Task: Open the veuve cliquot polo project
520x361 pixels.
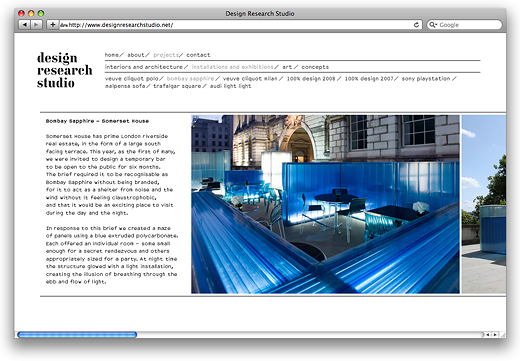Action: pyautogui.click(x=132, y=79)
